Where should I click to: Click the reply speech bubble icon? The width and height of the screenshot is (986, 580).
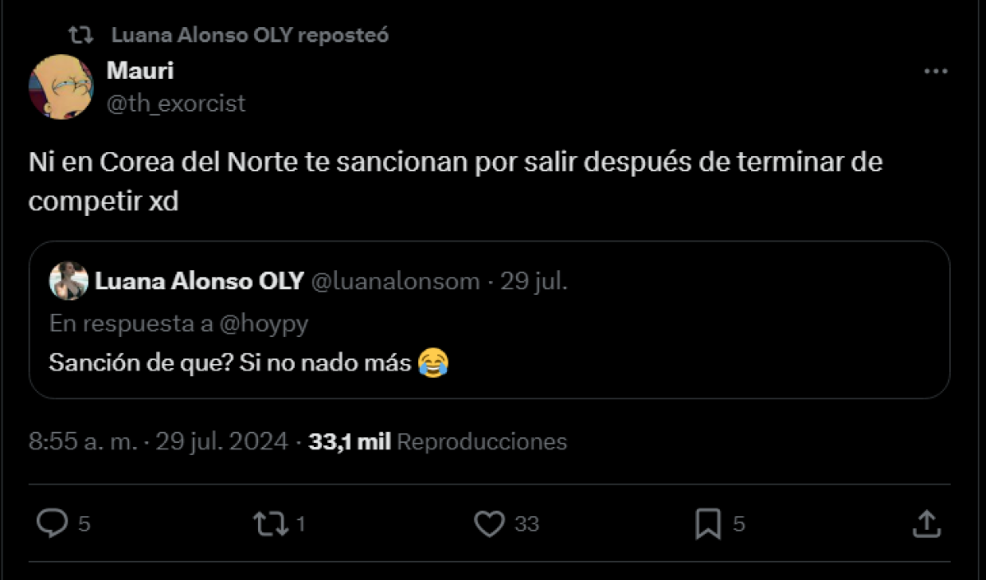click(x=52, y=523)
